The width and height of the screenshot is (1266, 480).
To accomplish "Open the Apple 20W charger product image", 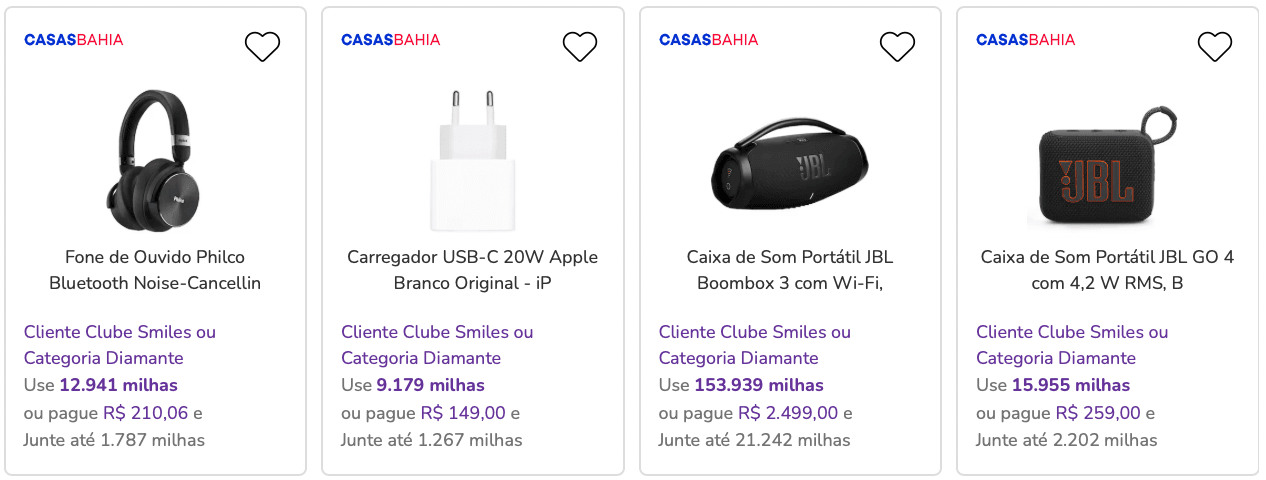I will (x=472, y=158).
